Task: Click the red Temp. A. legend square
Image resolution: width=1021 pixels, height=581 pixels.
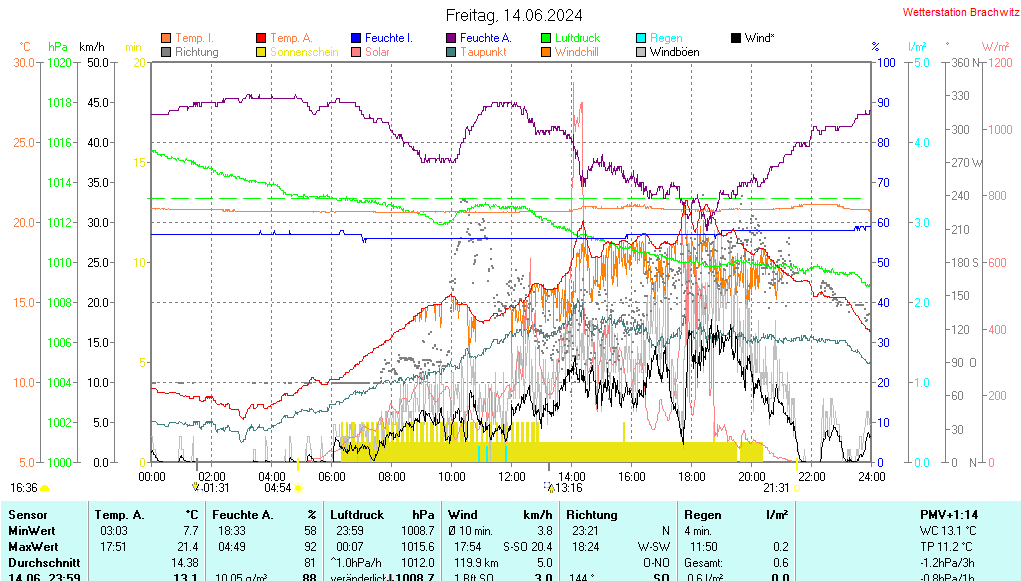Action: [262, 38]
